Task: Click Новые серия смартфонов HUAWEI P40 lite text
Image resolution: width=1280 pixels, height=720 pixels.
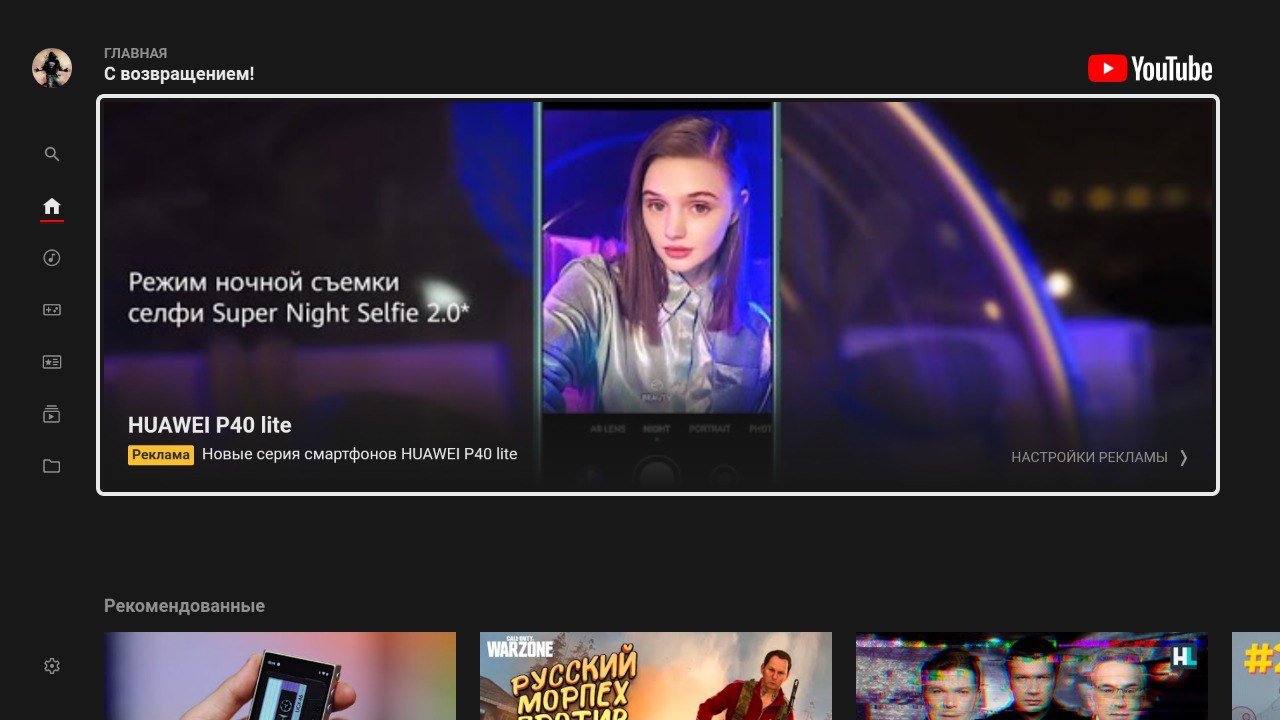Action: coord(360,454)
